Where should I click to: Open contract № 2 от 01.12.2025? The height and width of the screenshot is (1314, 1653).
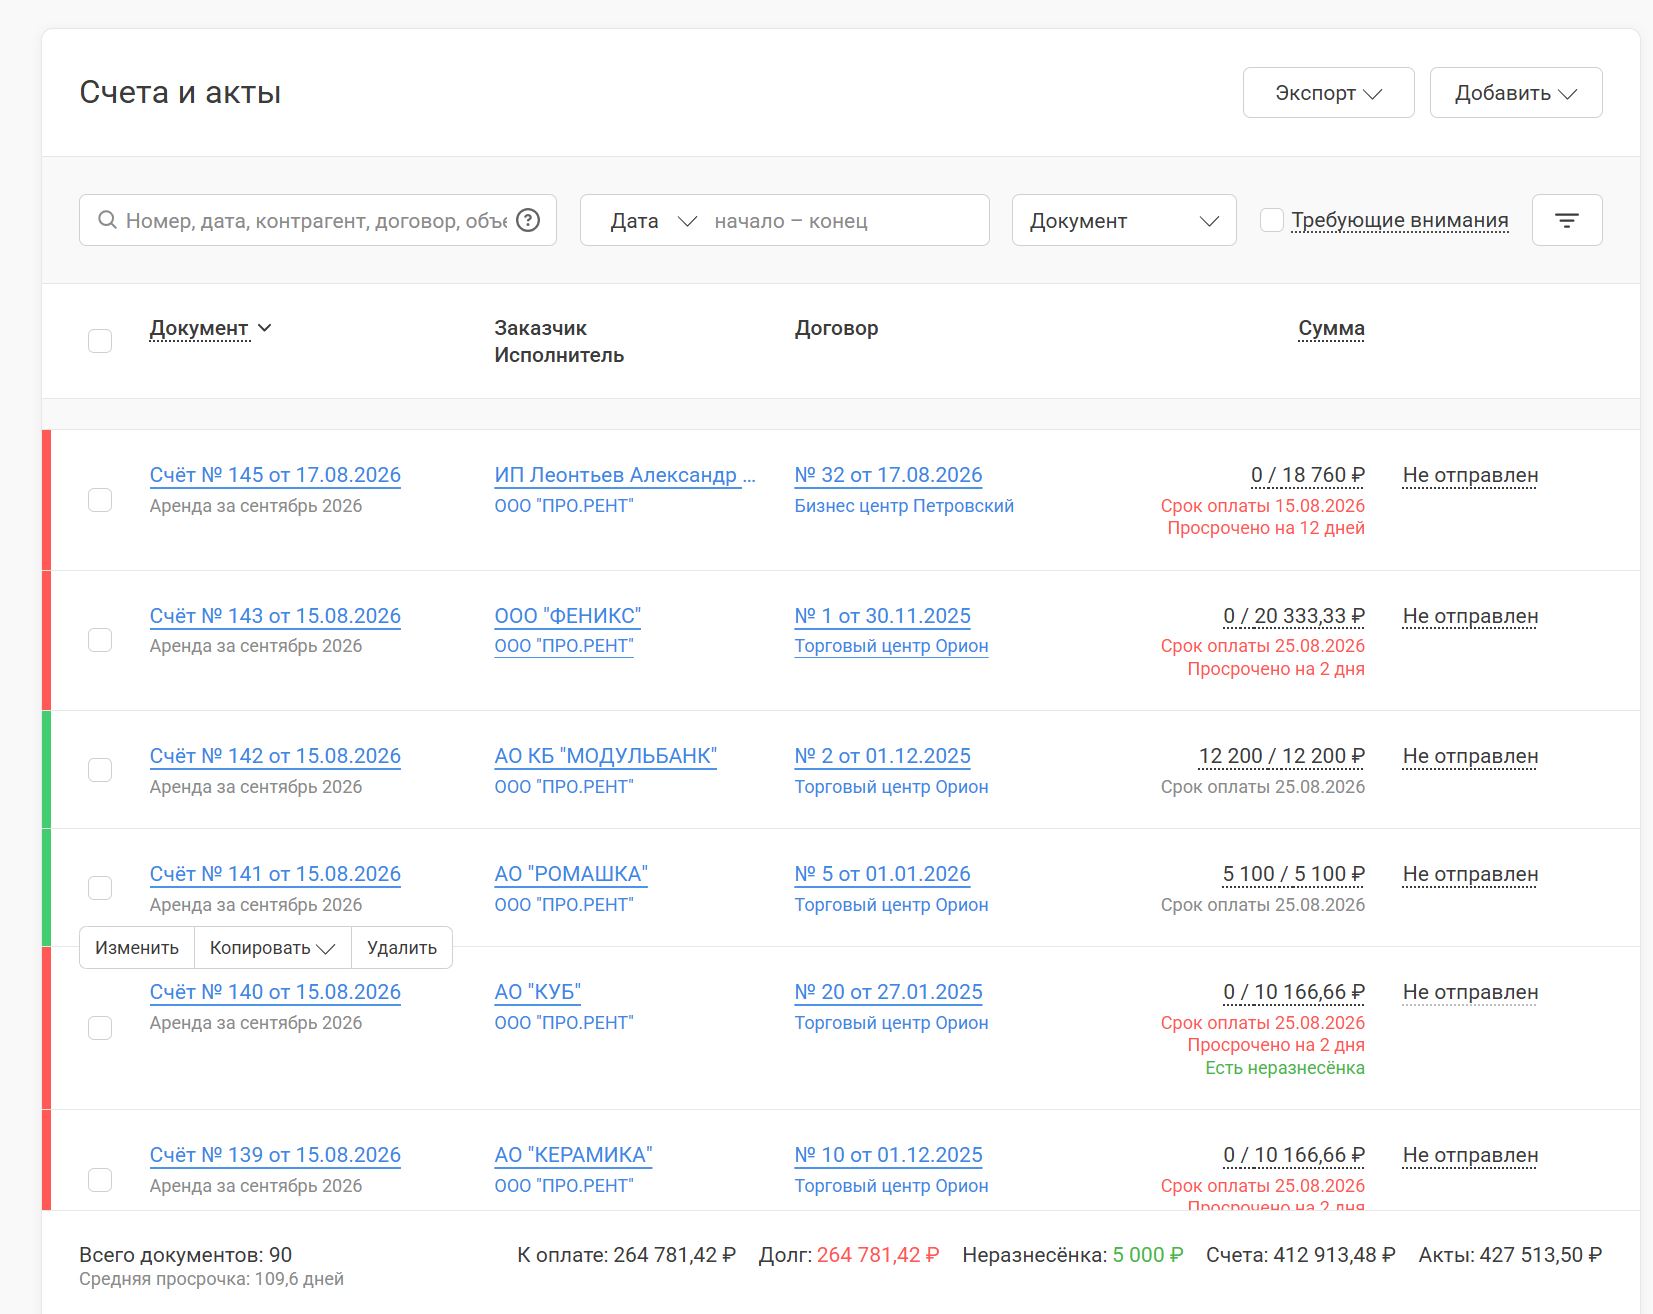pos(882,756)
